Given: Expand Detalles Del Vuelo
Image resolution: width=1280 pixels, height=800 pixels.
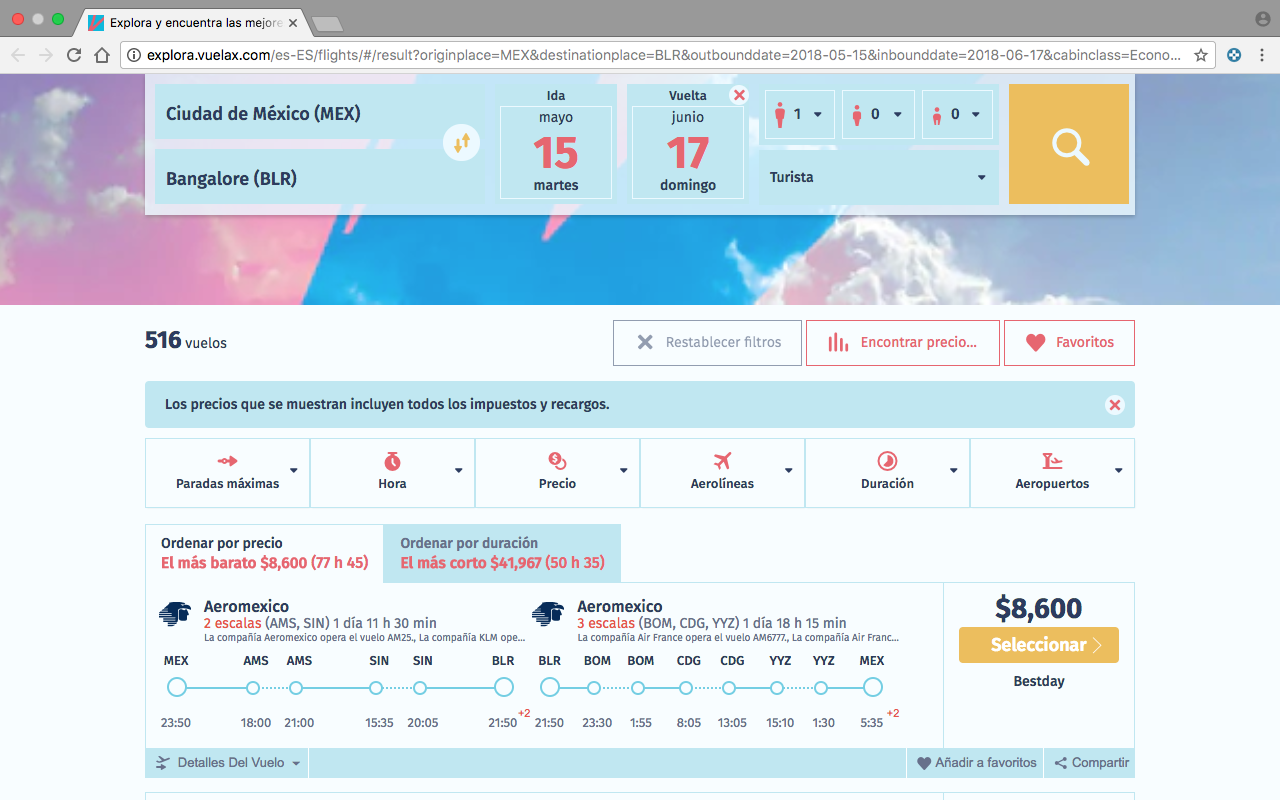Looking at the screenshot, I should (x=227, y=763).
